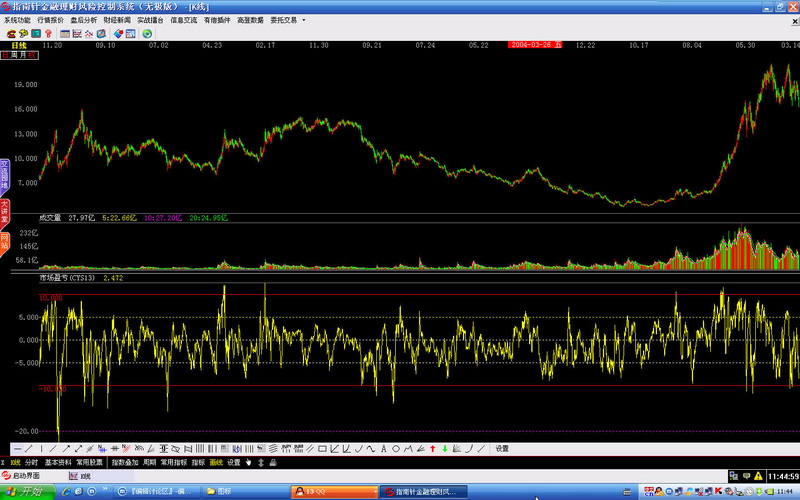
Task: Click the green globe refresh toolbar icon
Action: click(x=147, y=33)
